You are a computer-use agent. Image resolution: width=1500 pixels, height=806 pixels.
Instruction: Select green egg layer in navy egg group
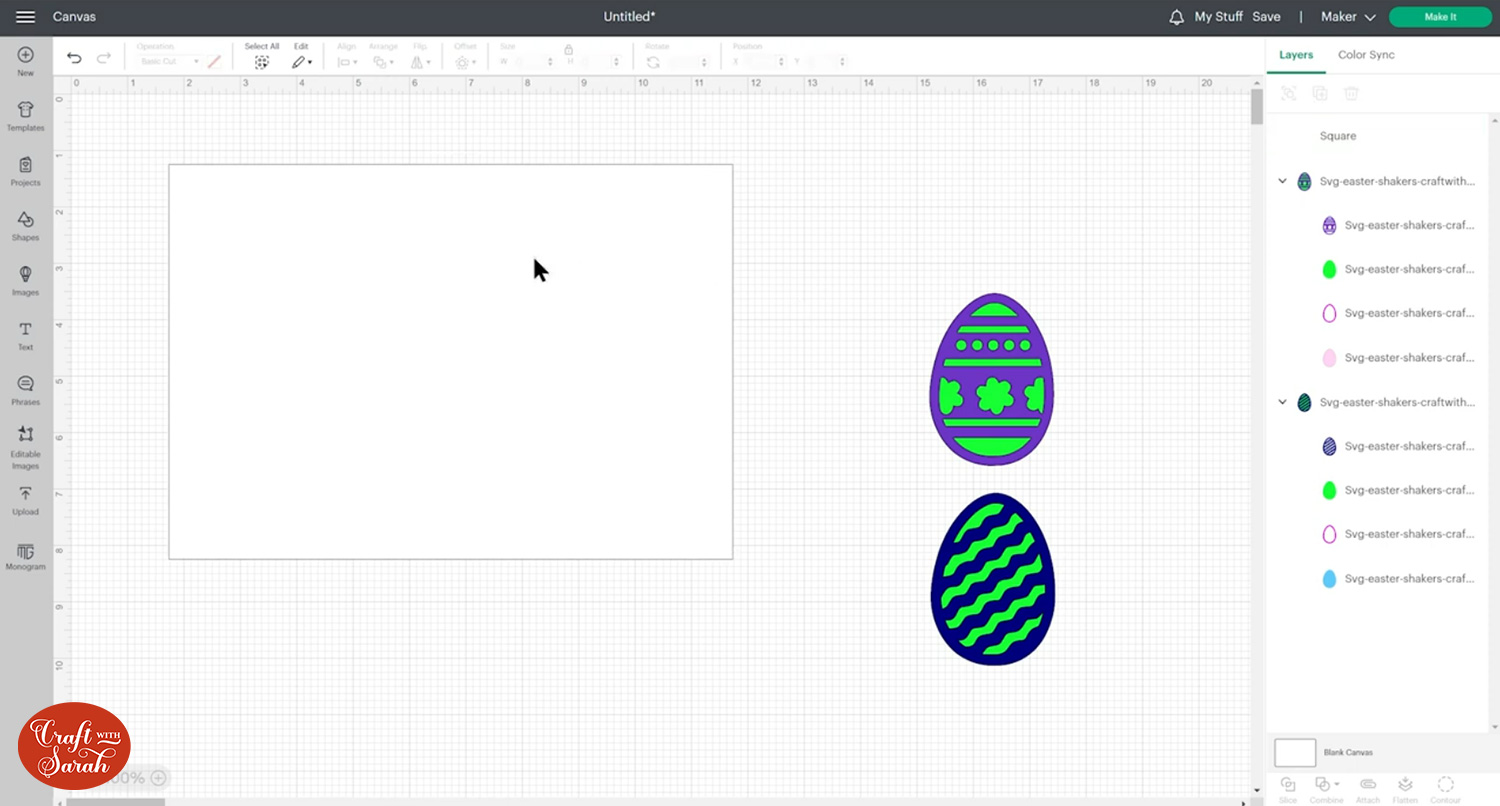[1396, 490]
